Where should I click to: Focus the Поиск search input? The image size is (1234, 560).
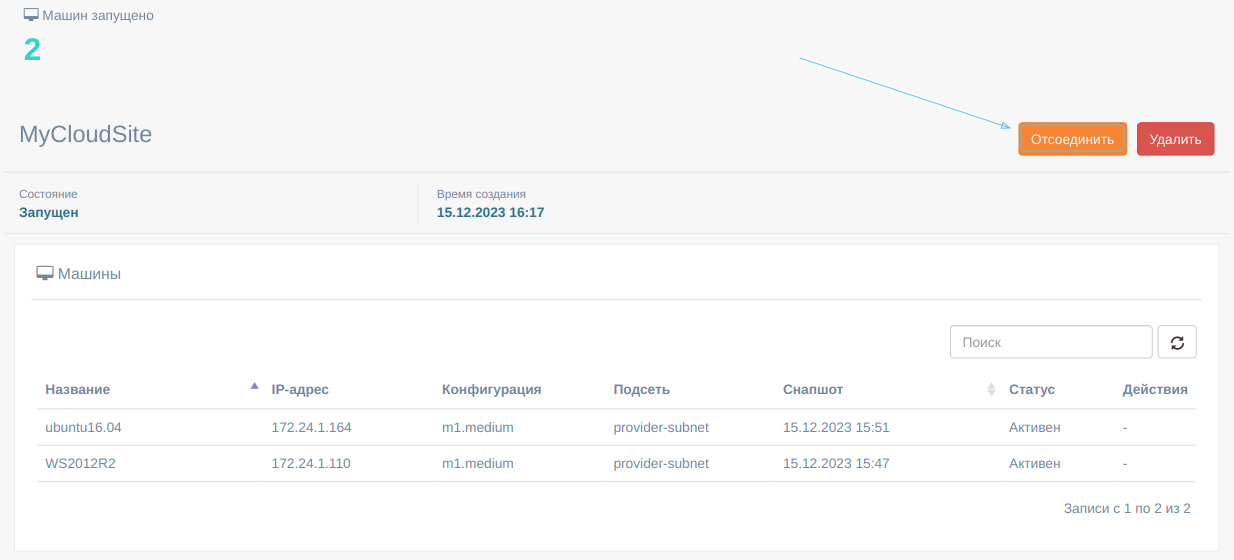click(x=1051, y=342)
